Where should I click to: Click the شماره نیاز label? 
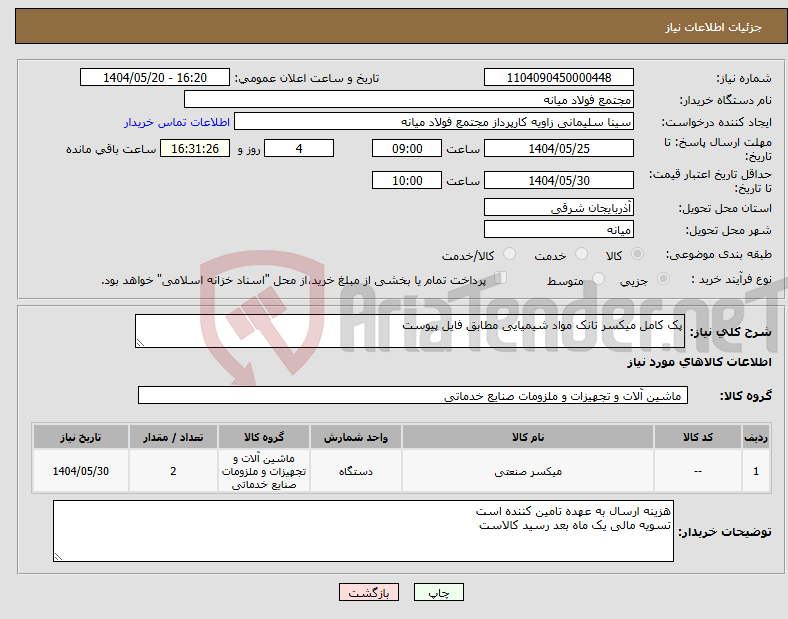point(744,78)
